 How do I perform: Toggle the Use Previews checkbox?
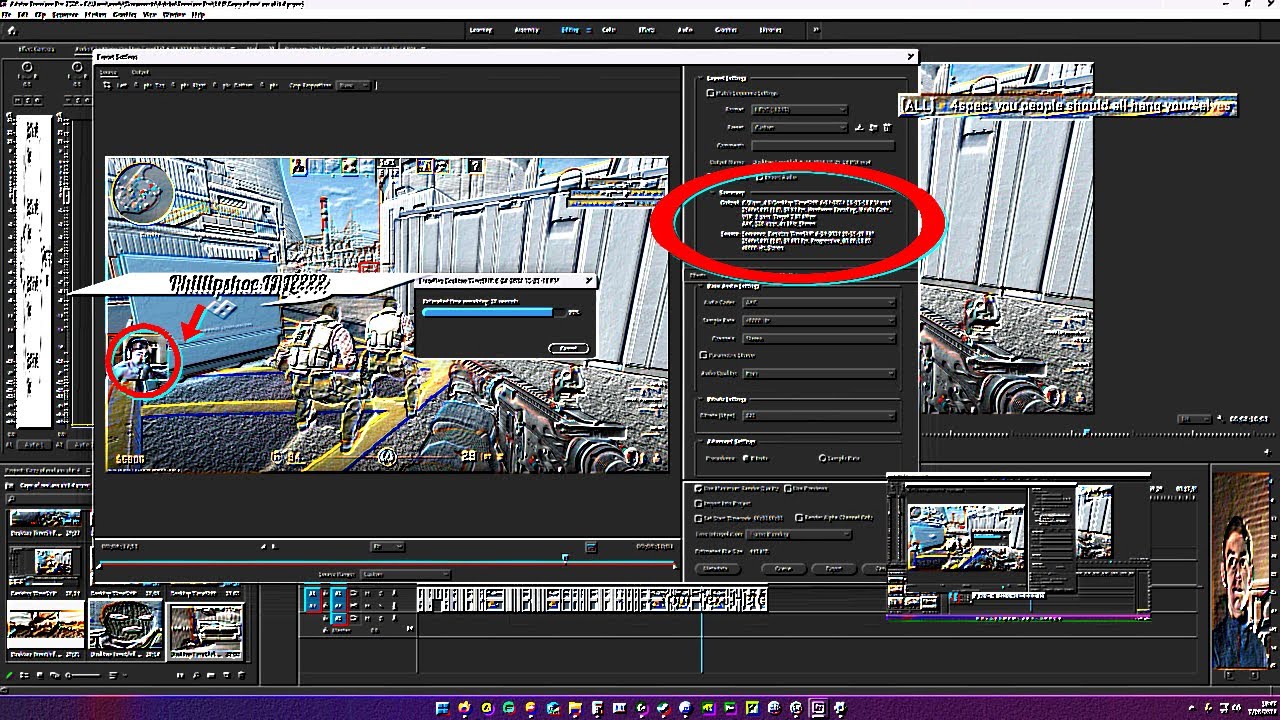click(x=789, y=489)
